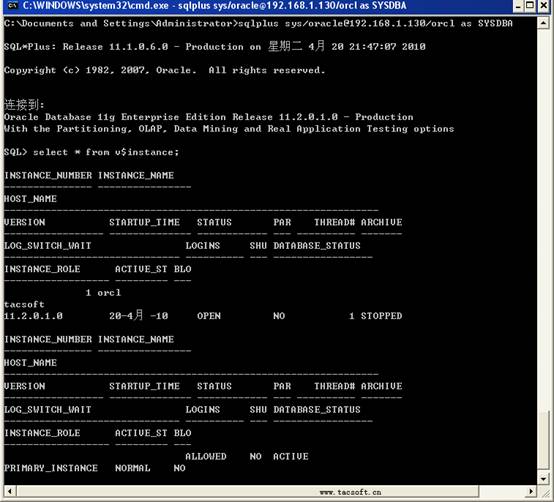Click the status value 'OPEN'
This screenshot has width=554, height=502.
click(209, 316)
